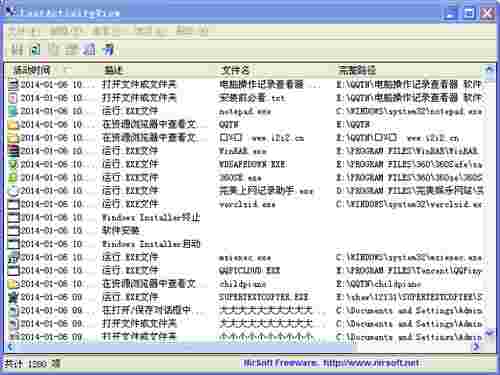Click the icon of the WDSAFEDOWN.EXE row
The image size is (500, 375).
(x=13, y=164)
